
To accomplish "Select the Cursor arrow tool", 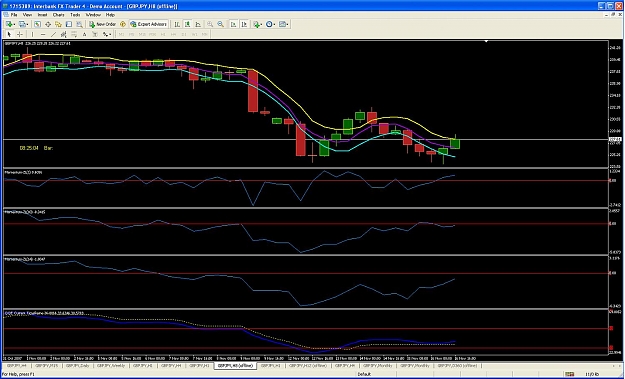I will point(9,35).
